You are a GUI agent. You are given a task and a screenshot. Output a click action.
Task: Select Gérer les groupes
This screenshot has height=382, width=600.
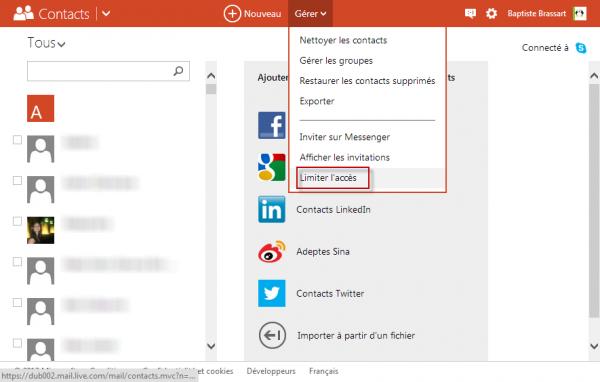pyautogui.click(x=336, y=60)
